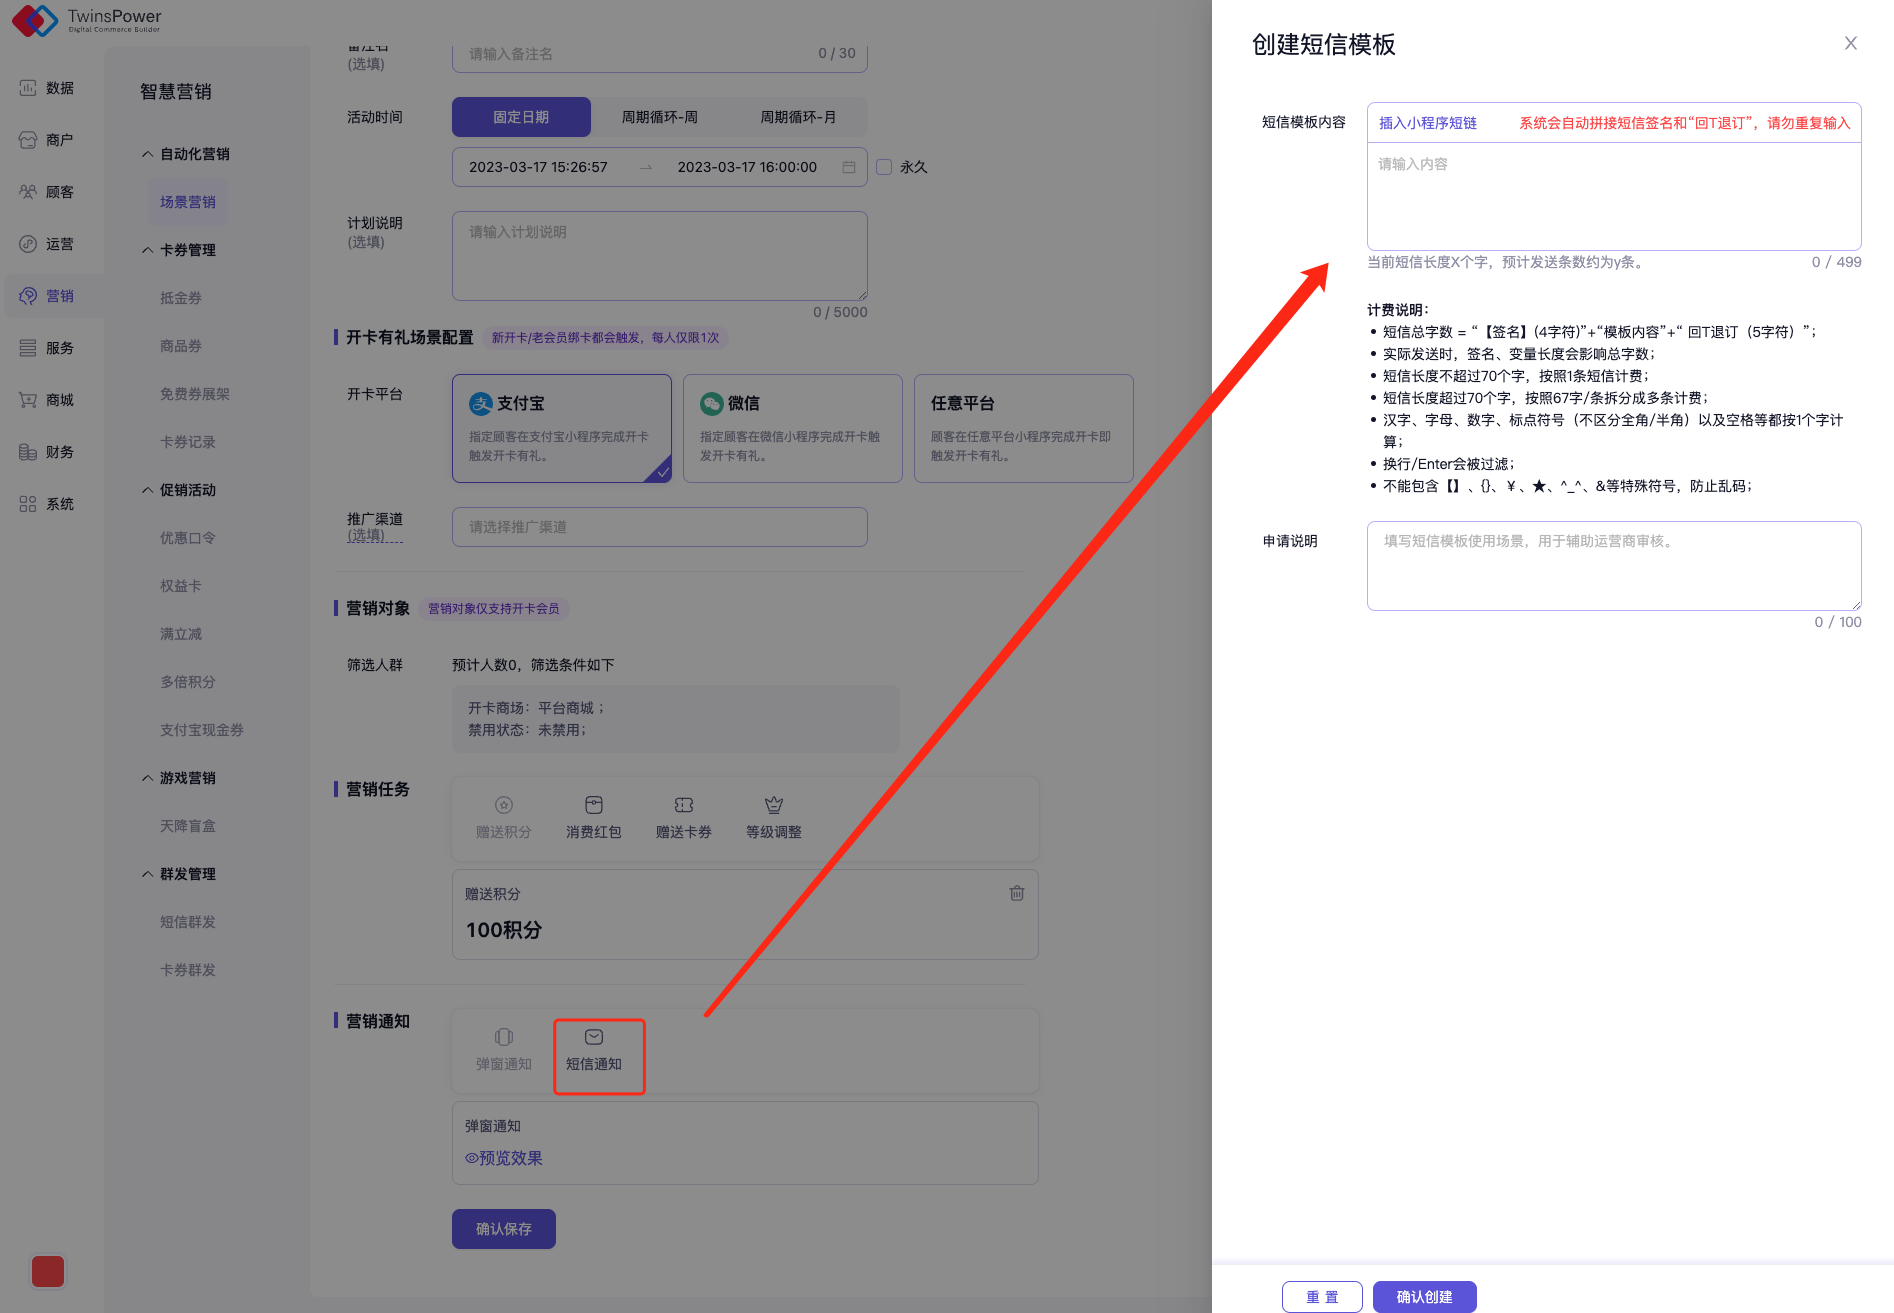Close the 创建短信模板 panel
This screenshot has width=1894, height=1313.
(x=1850, y=43)
